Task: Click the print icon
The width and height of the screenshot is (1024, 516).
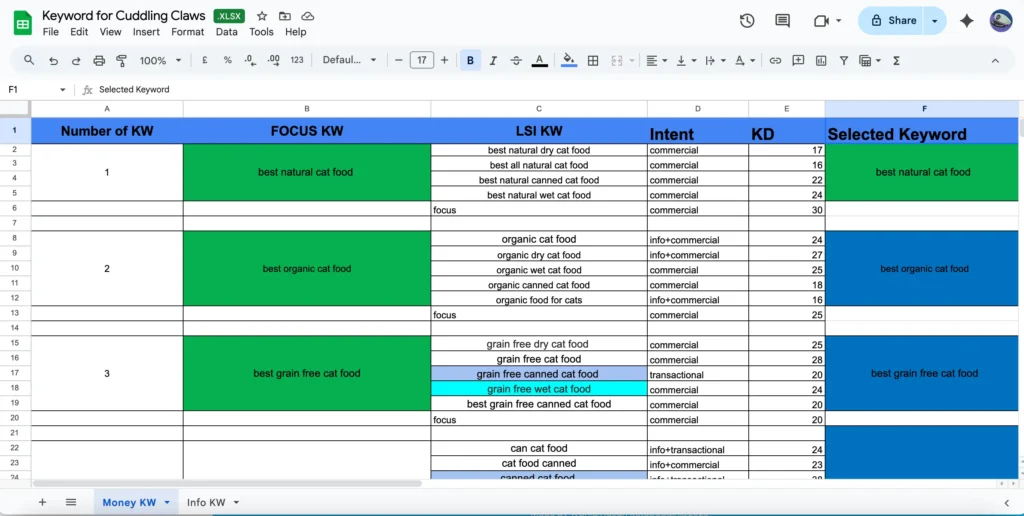Action: (99, 61)
